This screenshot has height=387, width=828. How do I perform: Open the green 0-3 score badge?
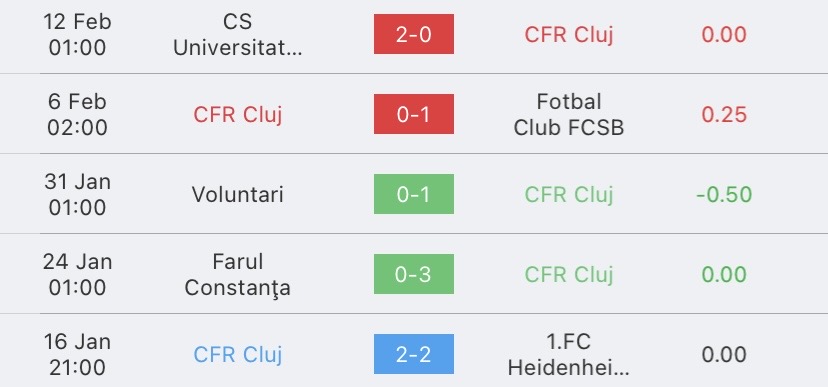click(x=413, y=274)
